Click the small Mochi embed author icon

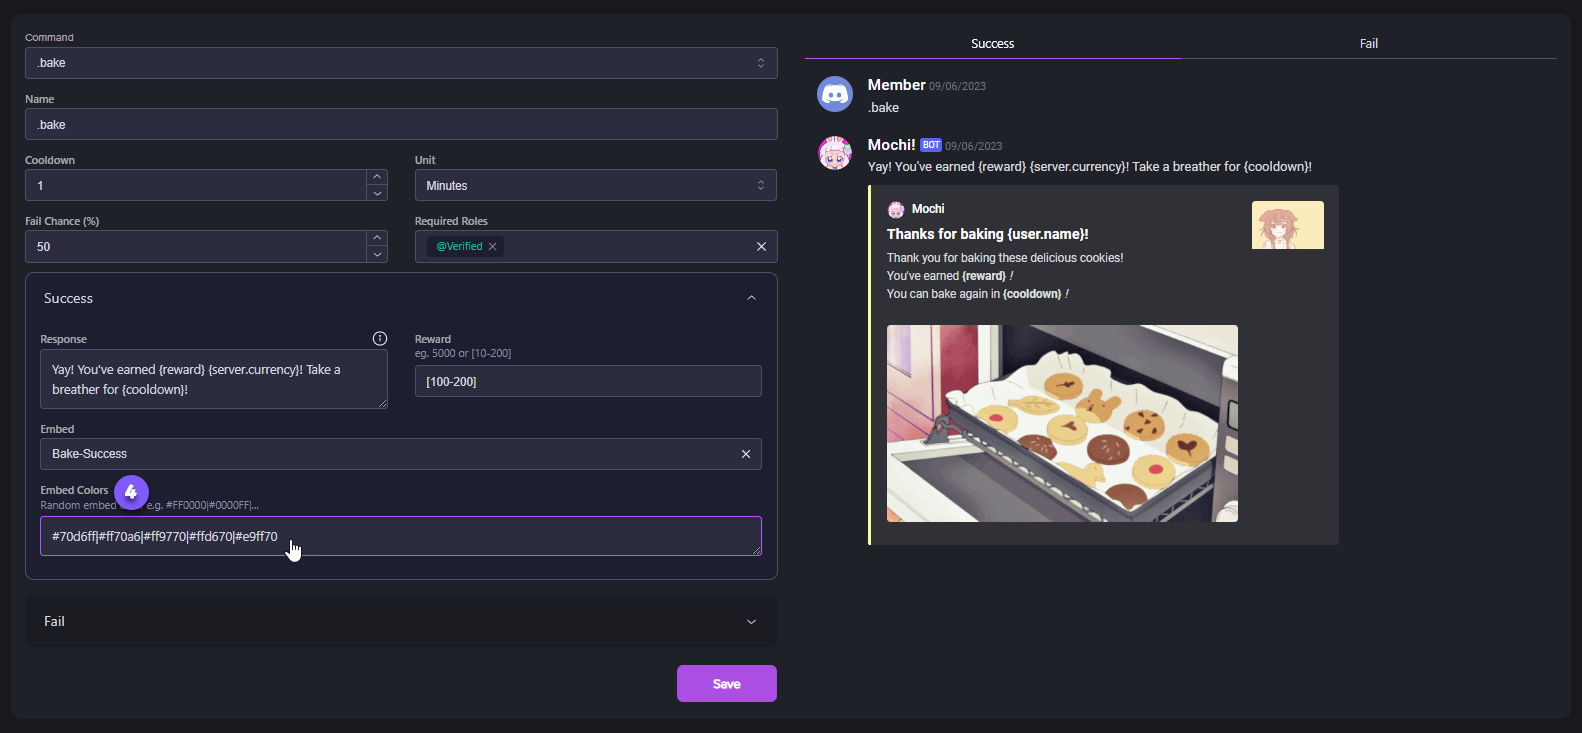[x=896, y=209]
